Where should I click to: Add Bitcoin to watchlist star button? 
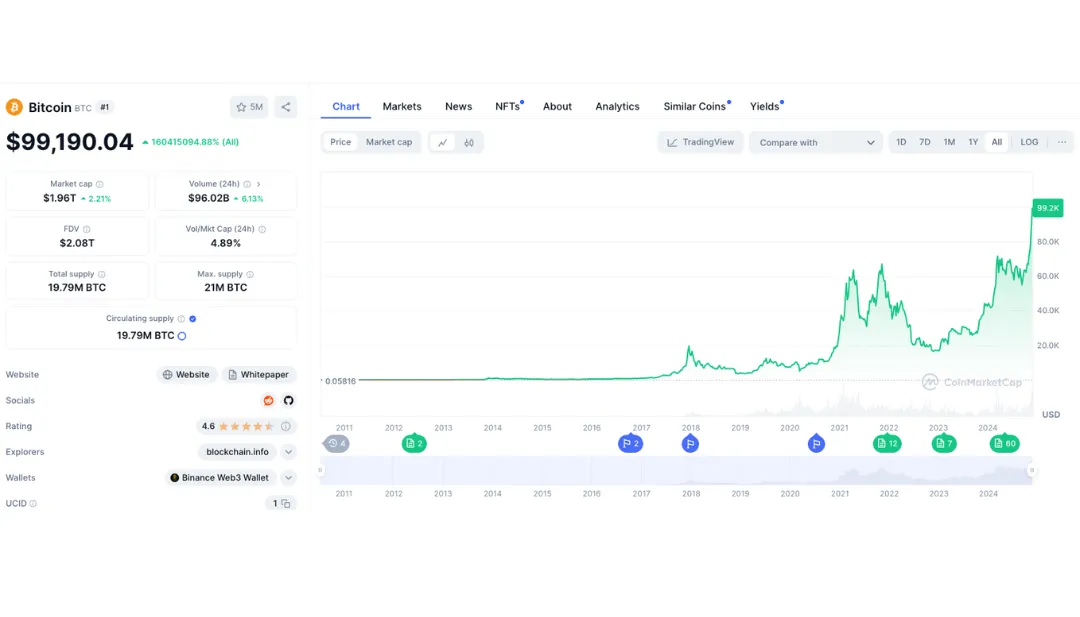249,107
